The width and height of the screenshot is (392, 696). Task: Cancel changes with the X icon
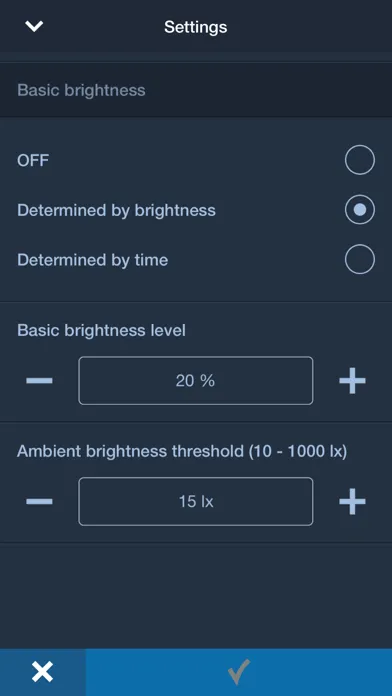click(43, 672)
